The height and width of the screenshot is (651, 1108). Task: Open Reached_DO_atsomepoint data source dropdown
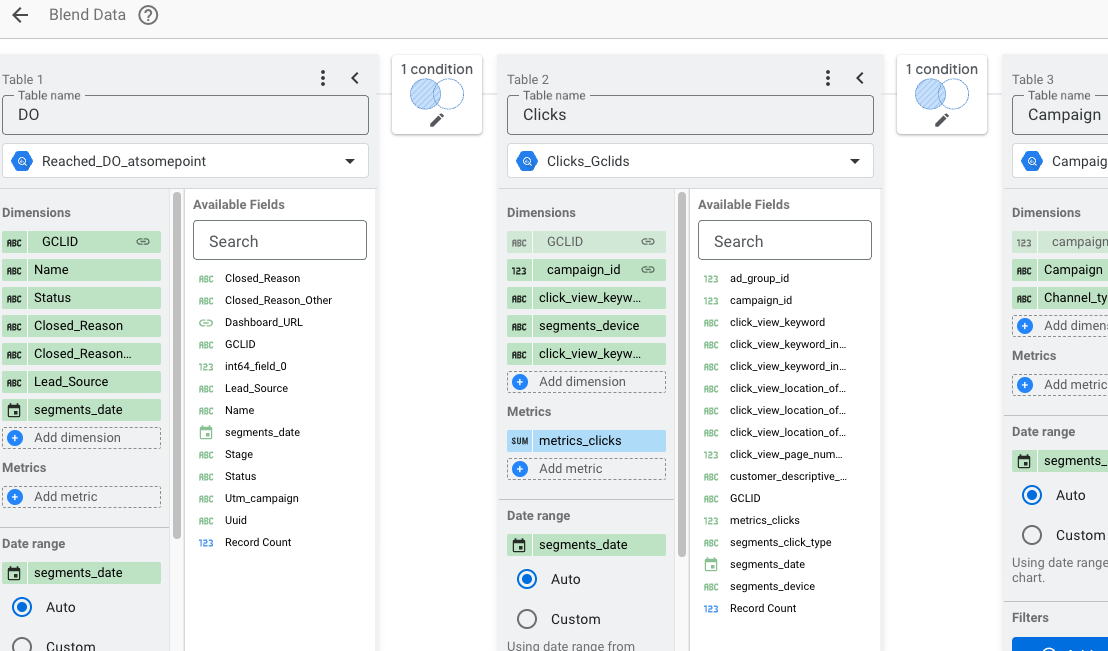tap(349, 161)
